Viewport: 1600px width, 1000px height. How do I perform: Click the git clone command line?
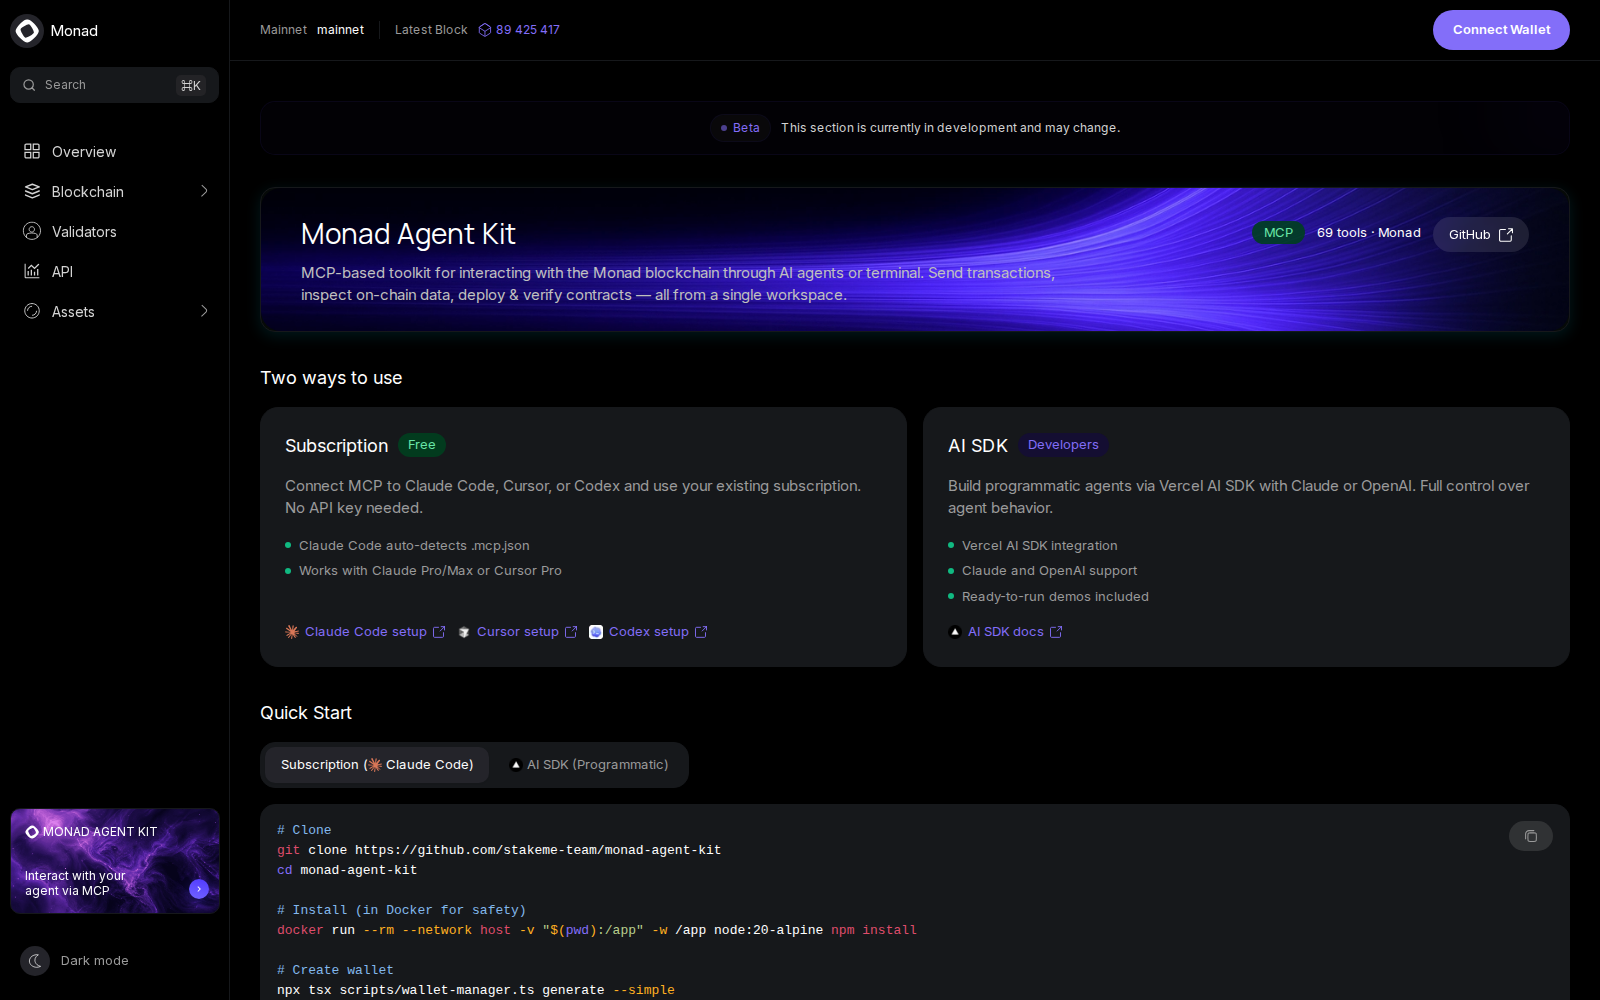[499, 850]
